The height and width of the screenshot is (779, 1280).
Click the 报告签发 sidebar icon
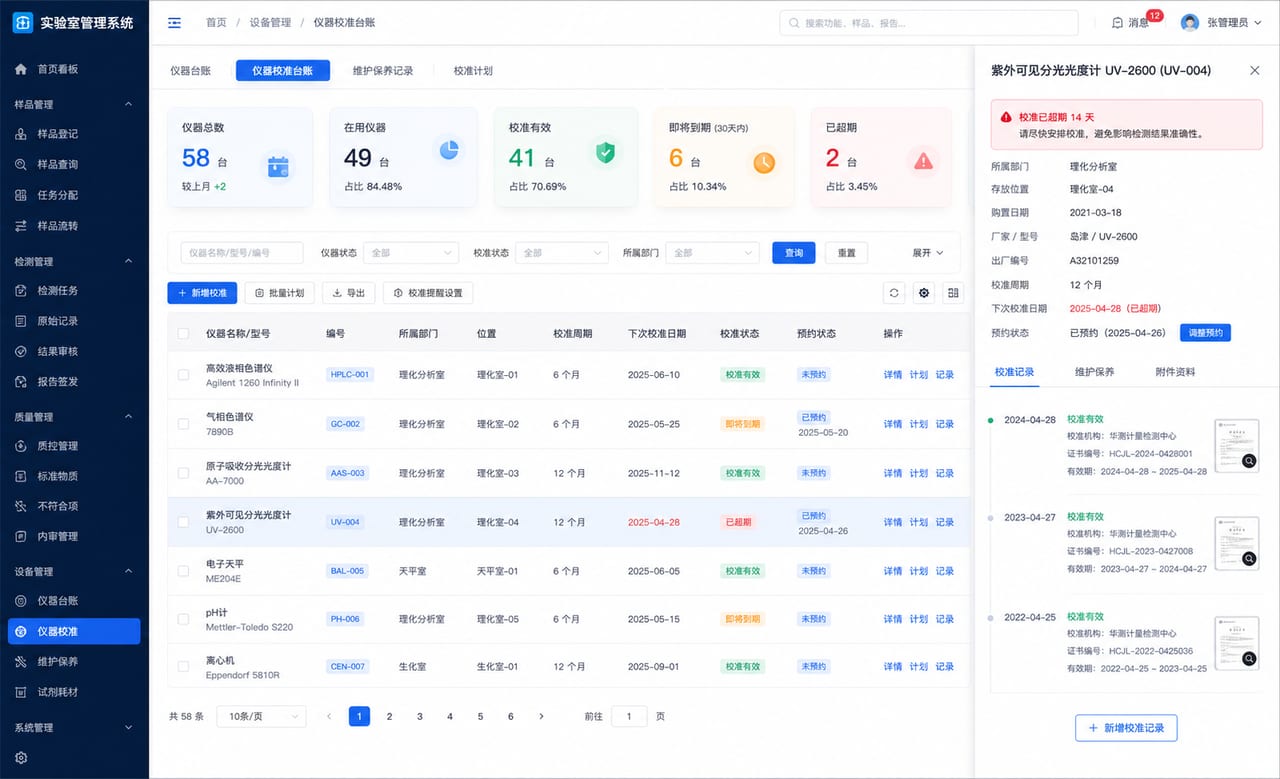[x=21, y=381]
